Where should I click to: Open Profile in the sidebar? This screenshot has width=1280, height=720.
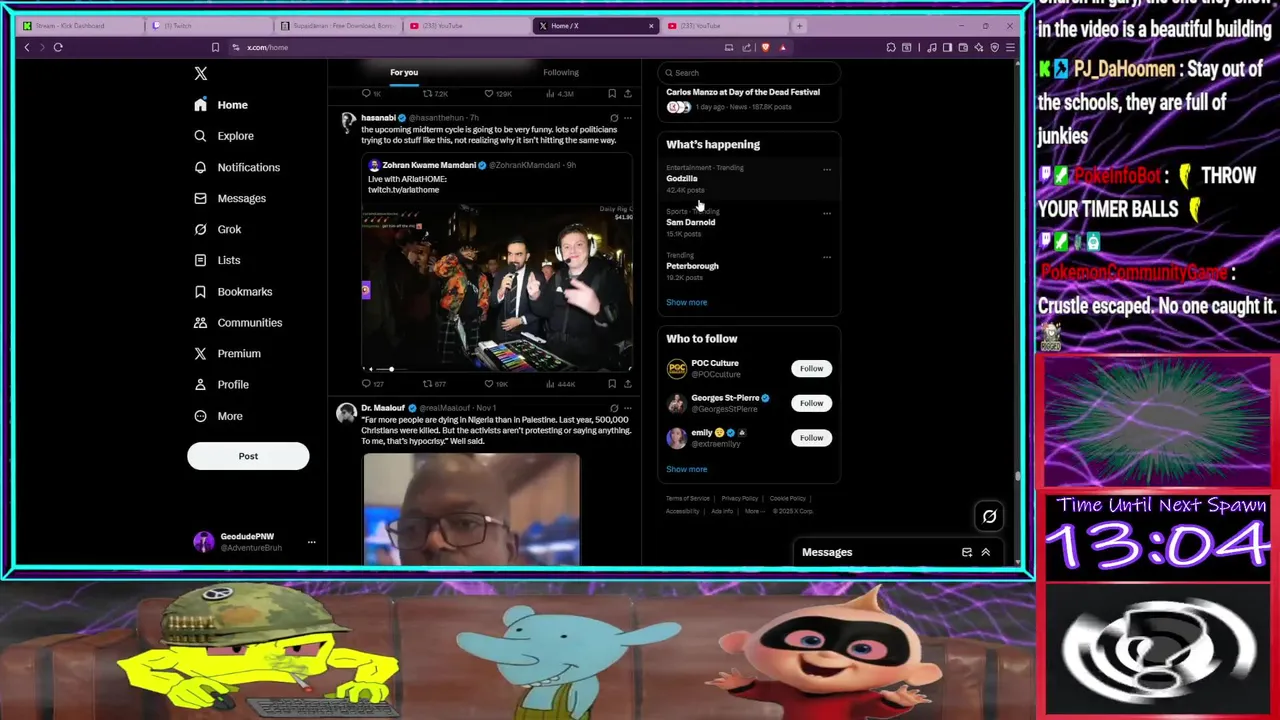(x=221, y=384)
